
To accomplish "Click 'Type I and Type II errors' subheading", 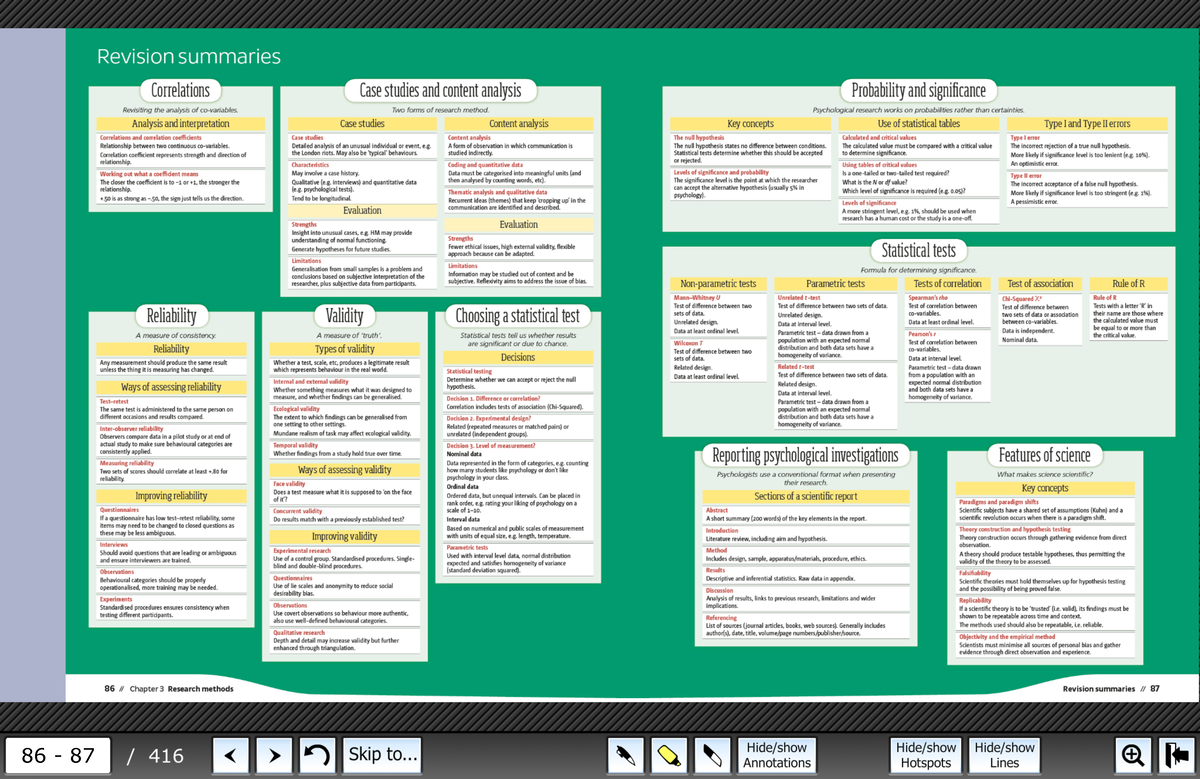I will coord(1087,124).
